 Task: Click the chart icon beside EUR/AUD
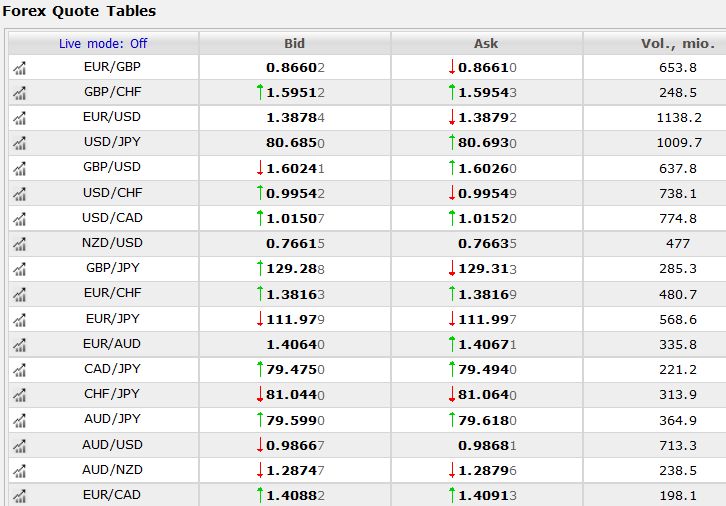click(x=20, y=345)
